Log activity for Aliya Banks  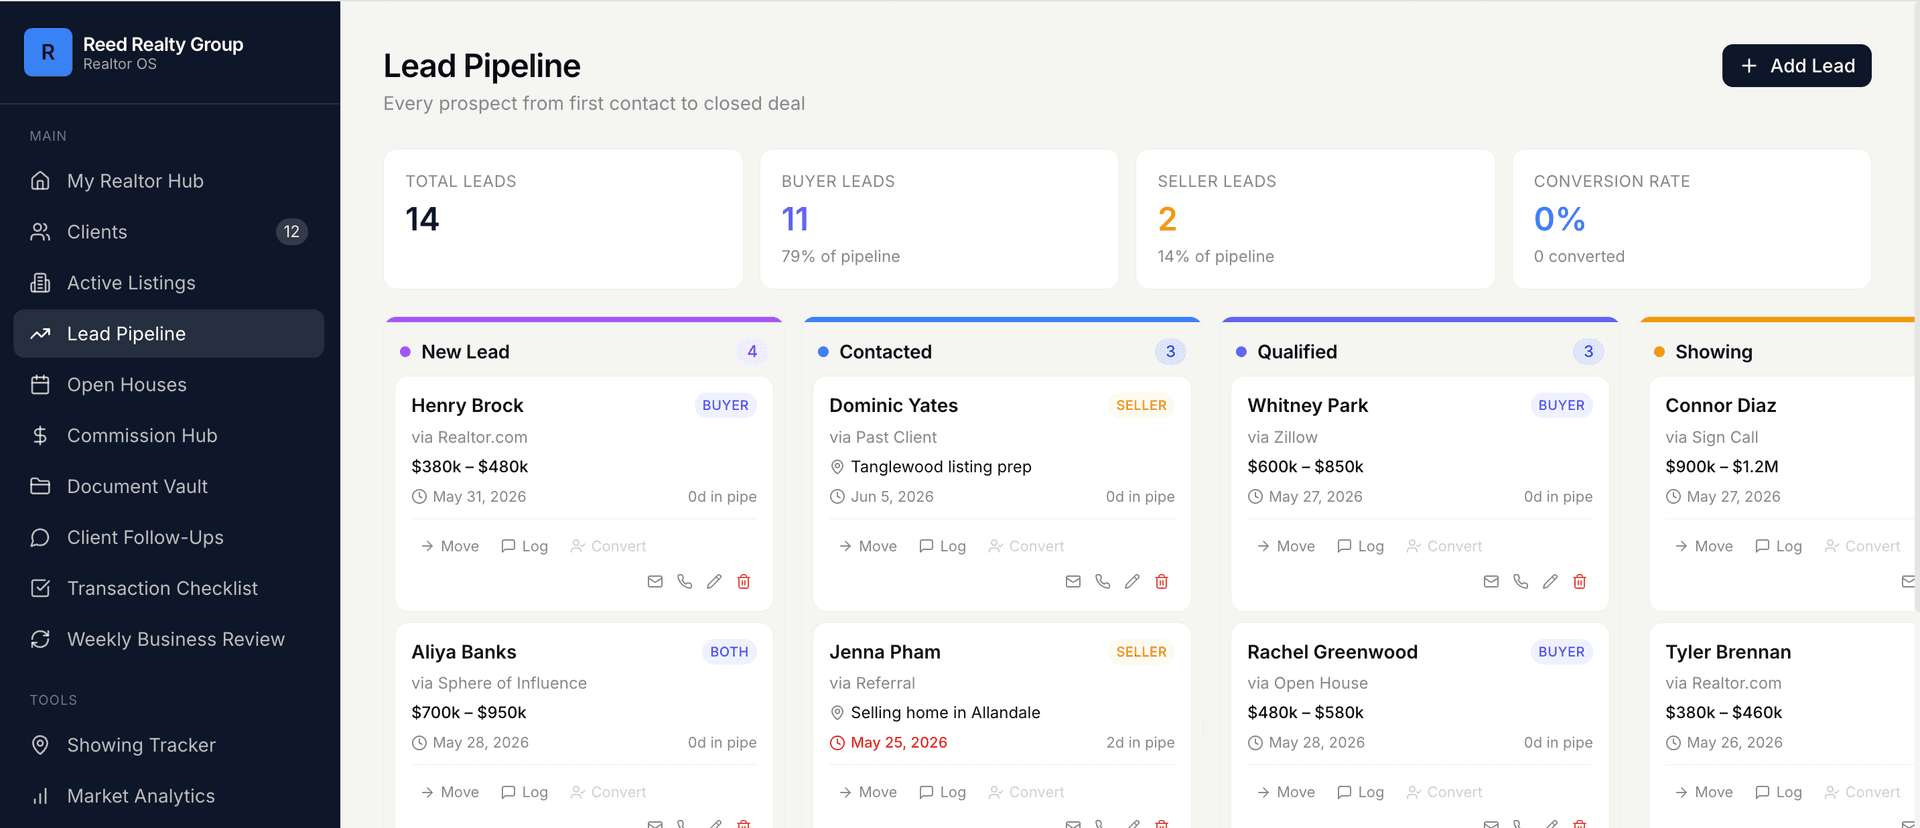tap(525, 792)
